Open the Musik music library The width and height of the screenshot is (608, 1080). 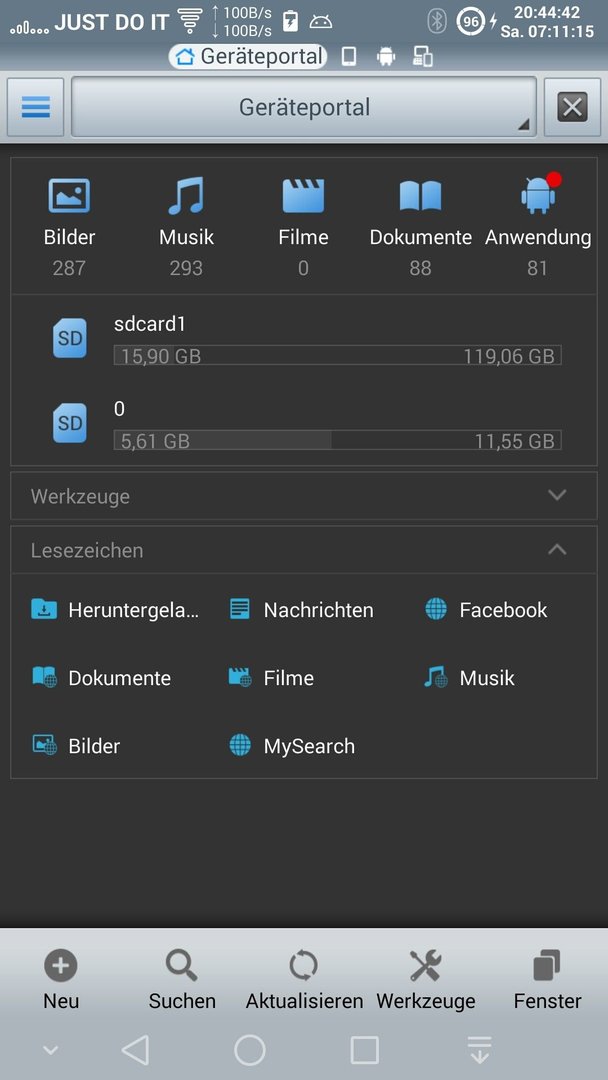coord(186,196)
